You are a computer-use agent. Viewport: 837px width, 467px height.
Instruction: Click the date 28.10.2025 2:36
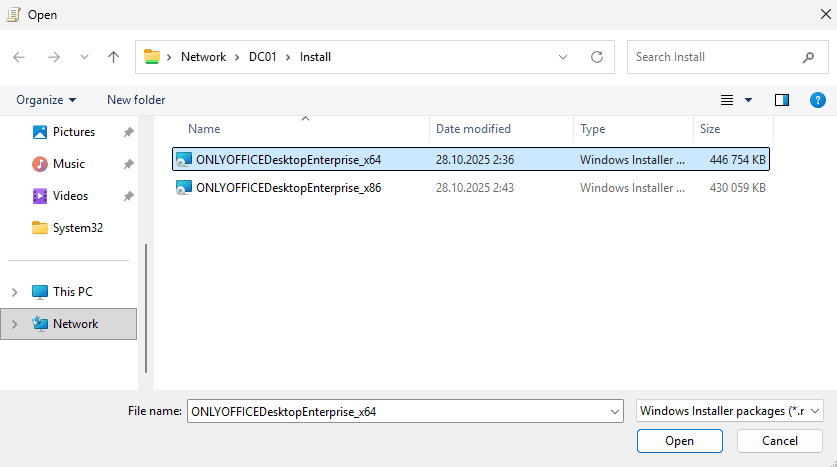475,160
